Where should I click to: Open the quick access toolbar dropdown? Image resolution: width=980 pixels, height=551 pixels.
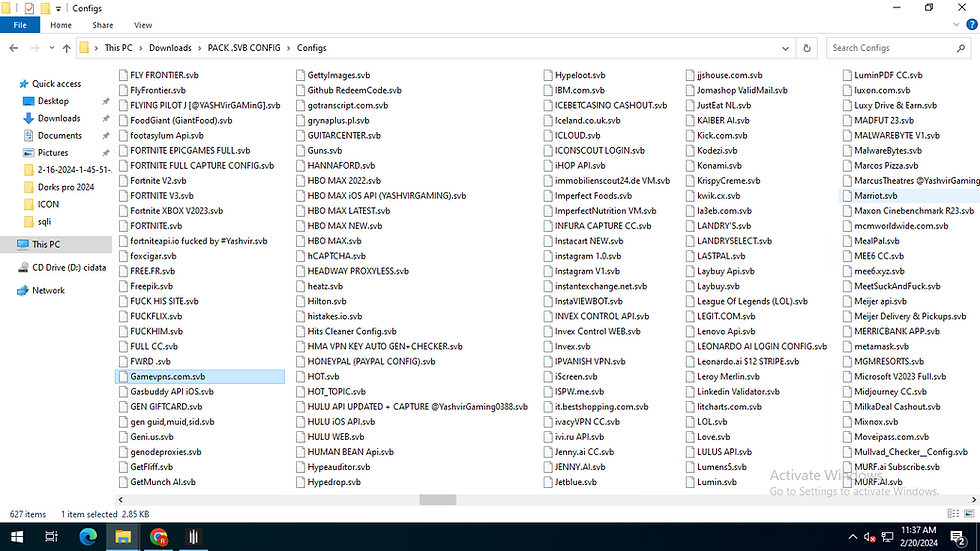point(58,9)
